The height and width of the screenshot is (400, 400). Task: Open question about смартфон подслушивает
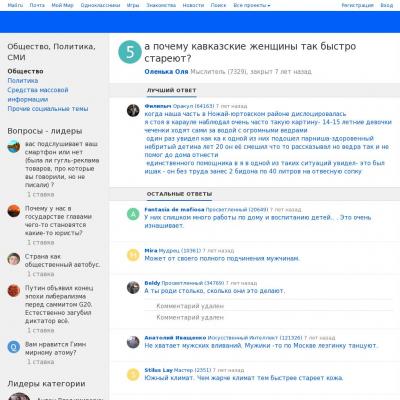(x=62, y=164)
